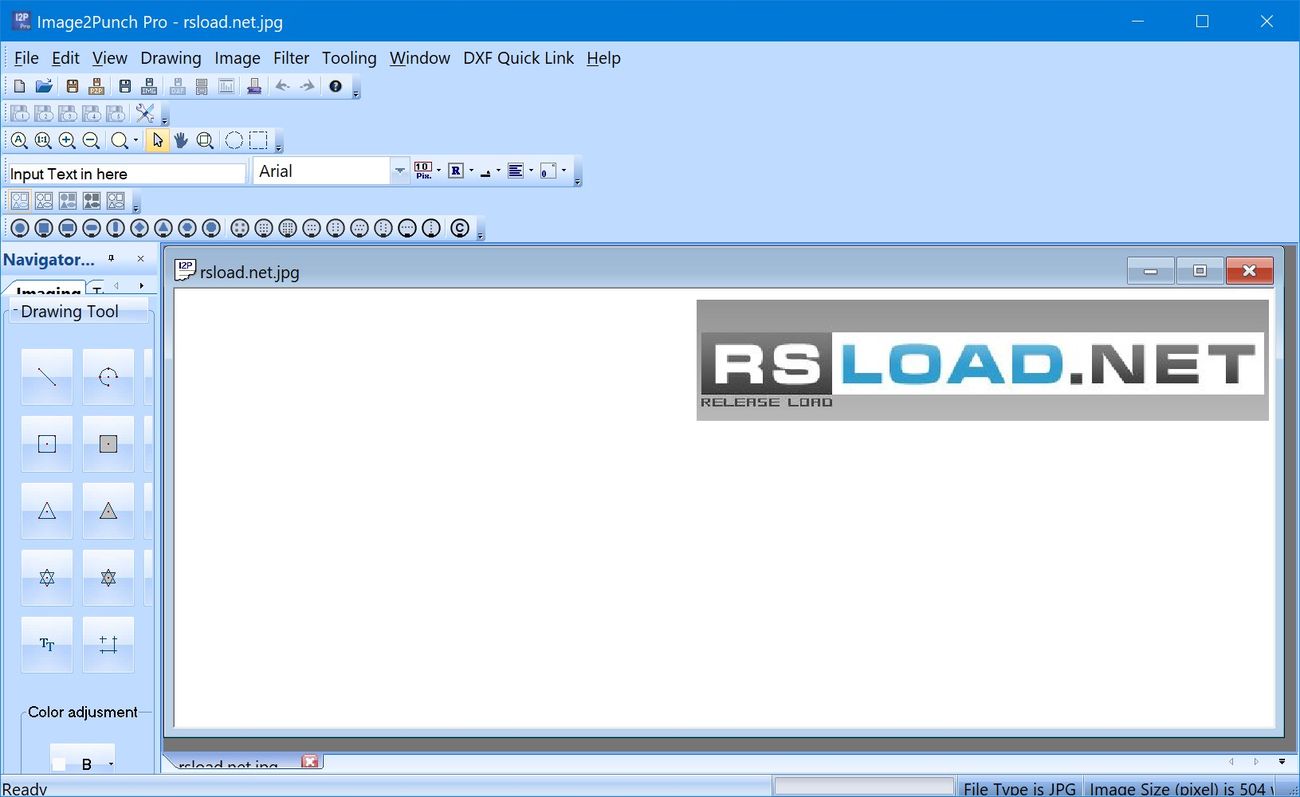The image size is (1300, 797).
Task: Open the Filter menu
Action: point(291,58)
